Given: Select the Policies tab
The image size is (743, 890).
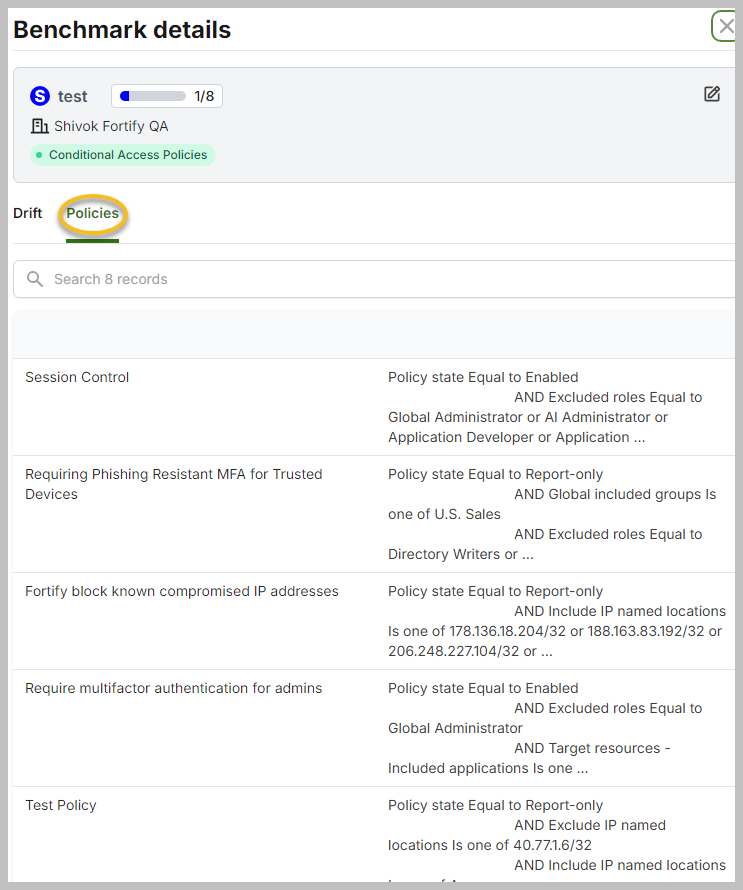Looking at the screenshot, I should 92,213.
